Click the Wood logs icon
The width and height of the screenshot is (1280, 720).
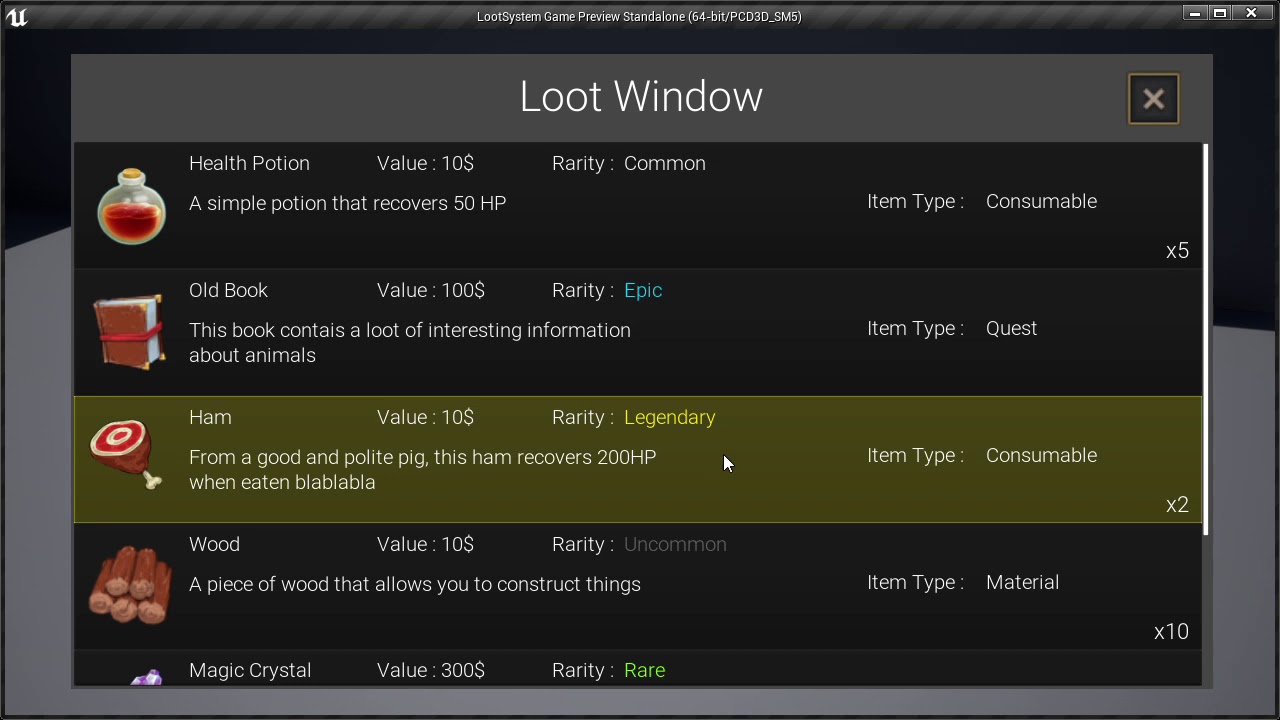(x=129, y=585)
